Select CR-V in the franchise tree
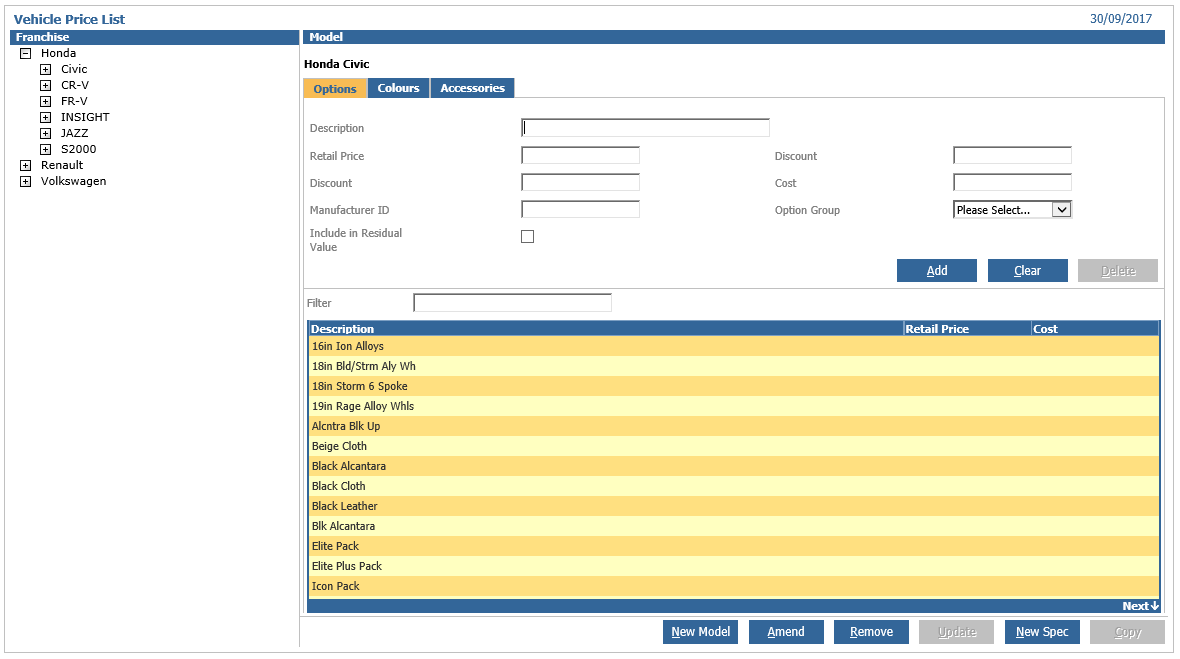Image resolution: width=1180 pixels, height=659 pixels. [x=75, y=86]
